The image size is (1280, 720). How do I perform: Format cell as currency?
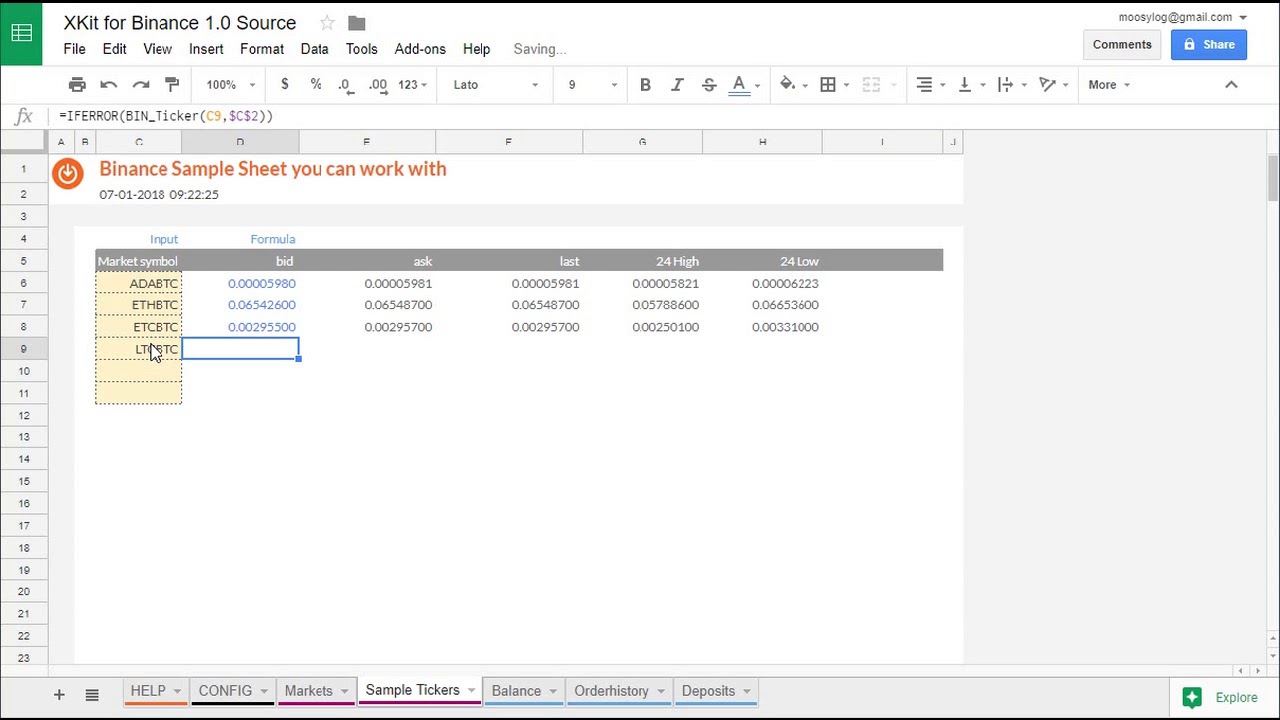[285, 85]
